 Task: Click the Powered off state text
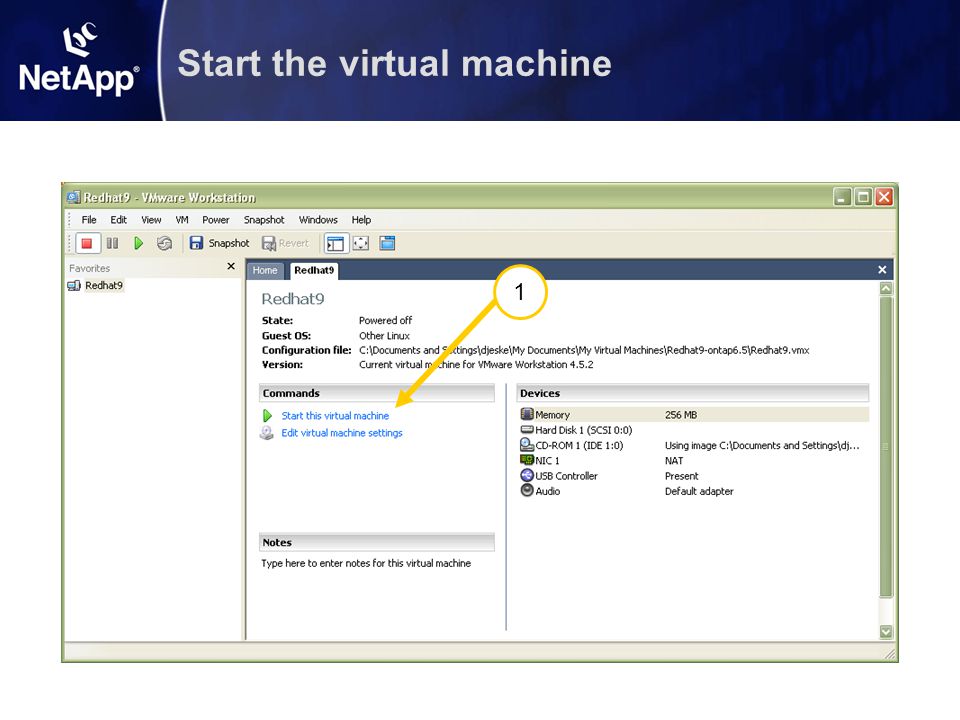pyautogui.click(x=385, y=320)
